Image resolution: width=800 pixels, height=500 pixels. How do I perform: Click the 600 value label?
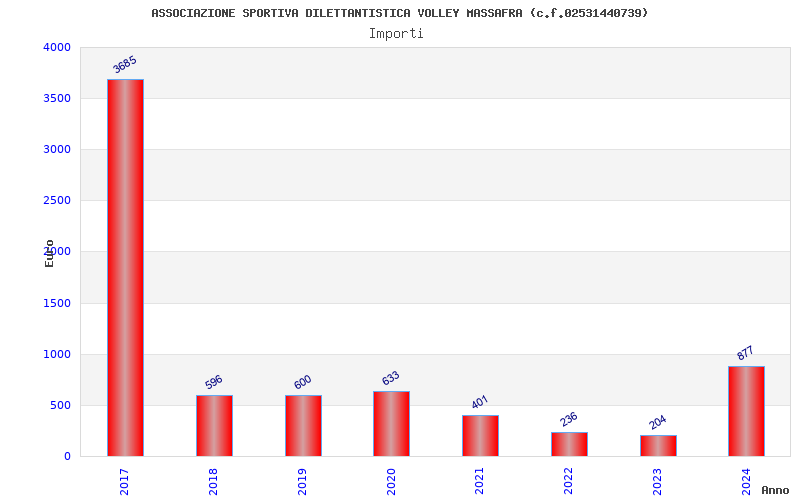[303, 382]
